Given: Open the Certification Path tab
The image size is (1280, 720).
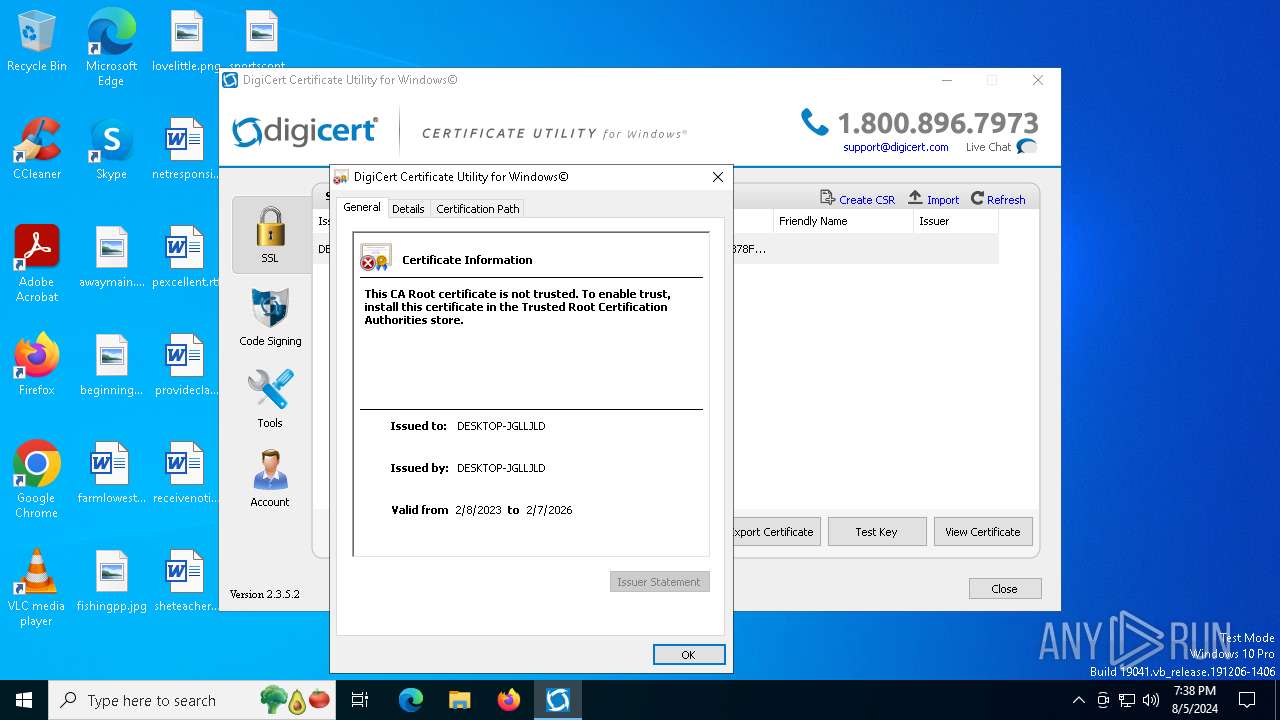Looking at the screenshot, I should [478, 208].
